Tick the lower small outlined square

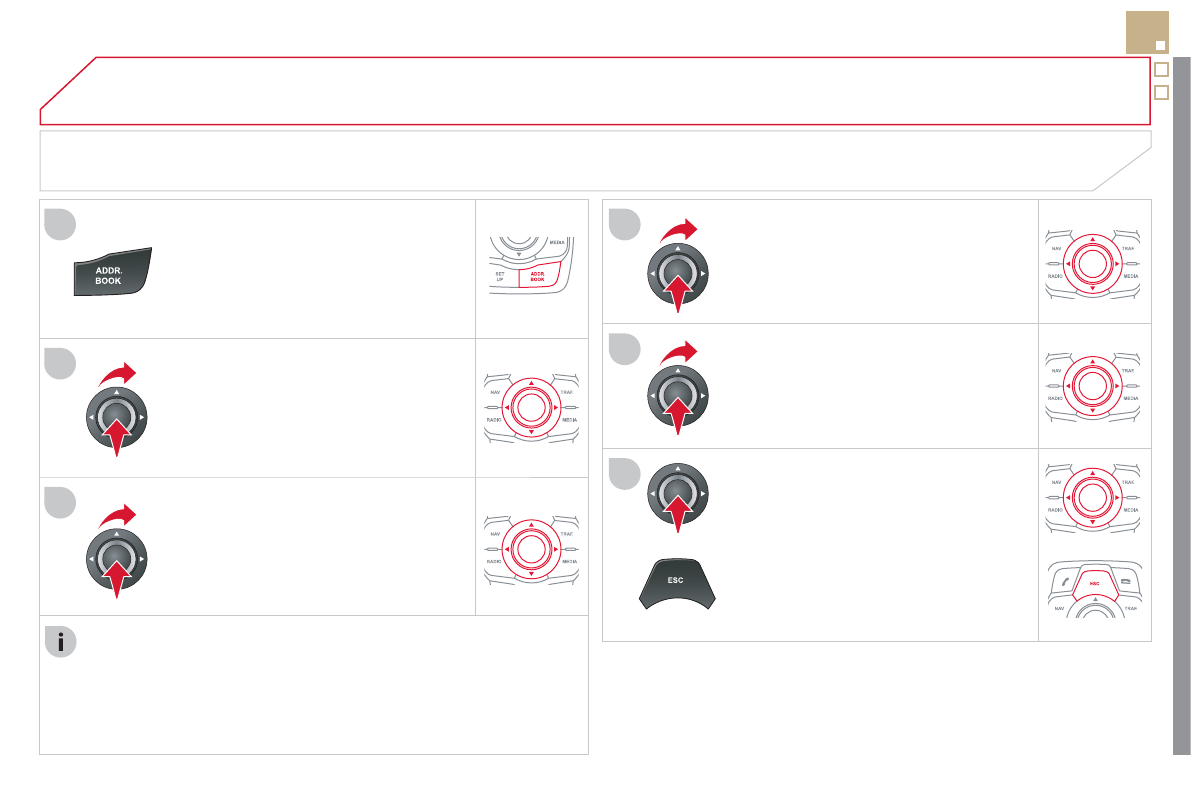(x=1161, y=93)
